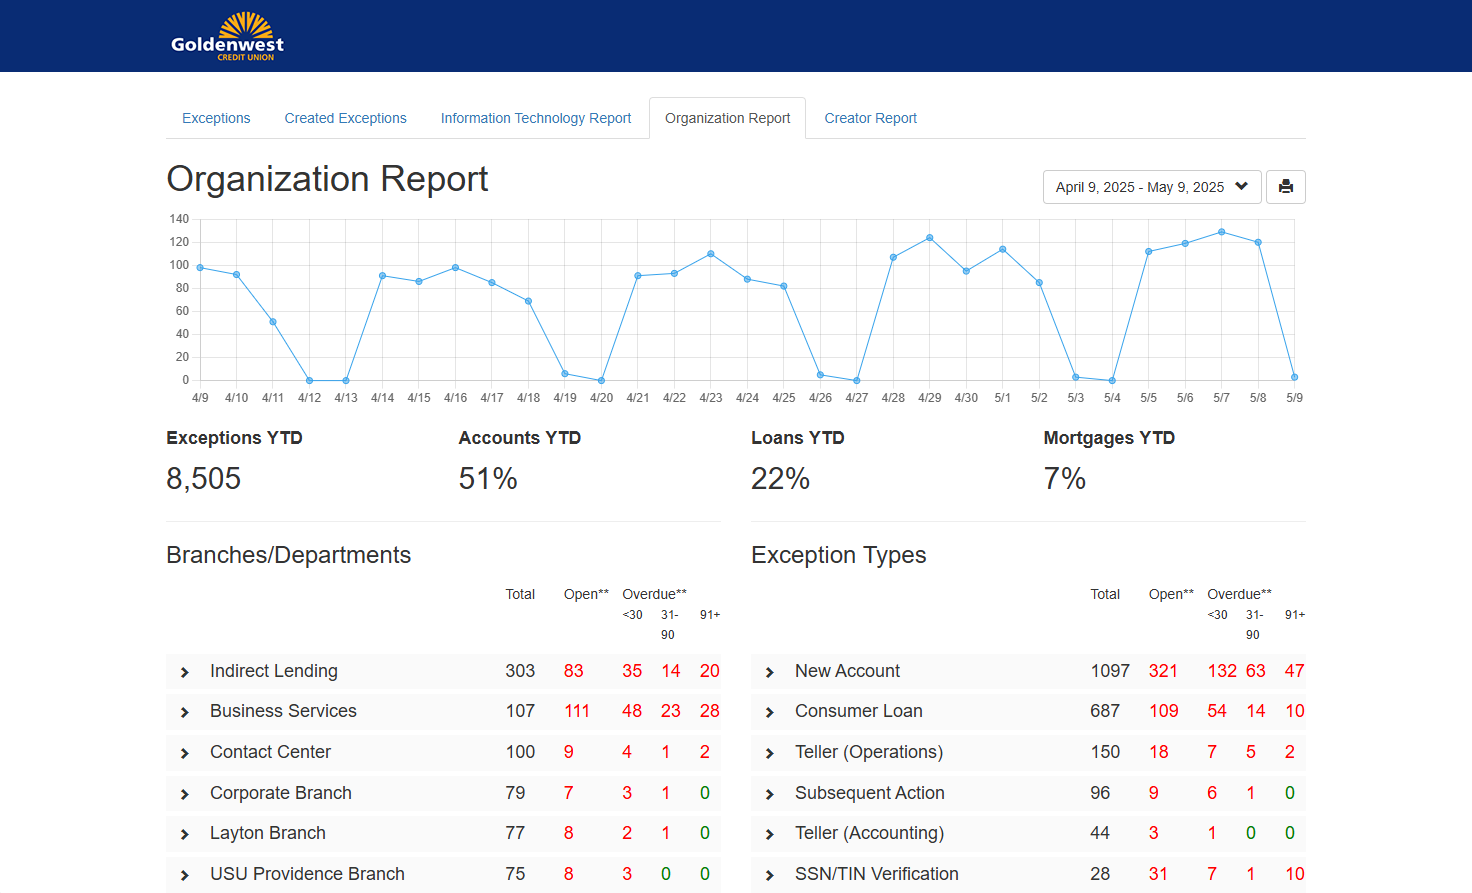Open the date range dropdown

tap(1151, 187)
